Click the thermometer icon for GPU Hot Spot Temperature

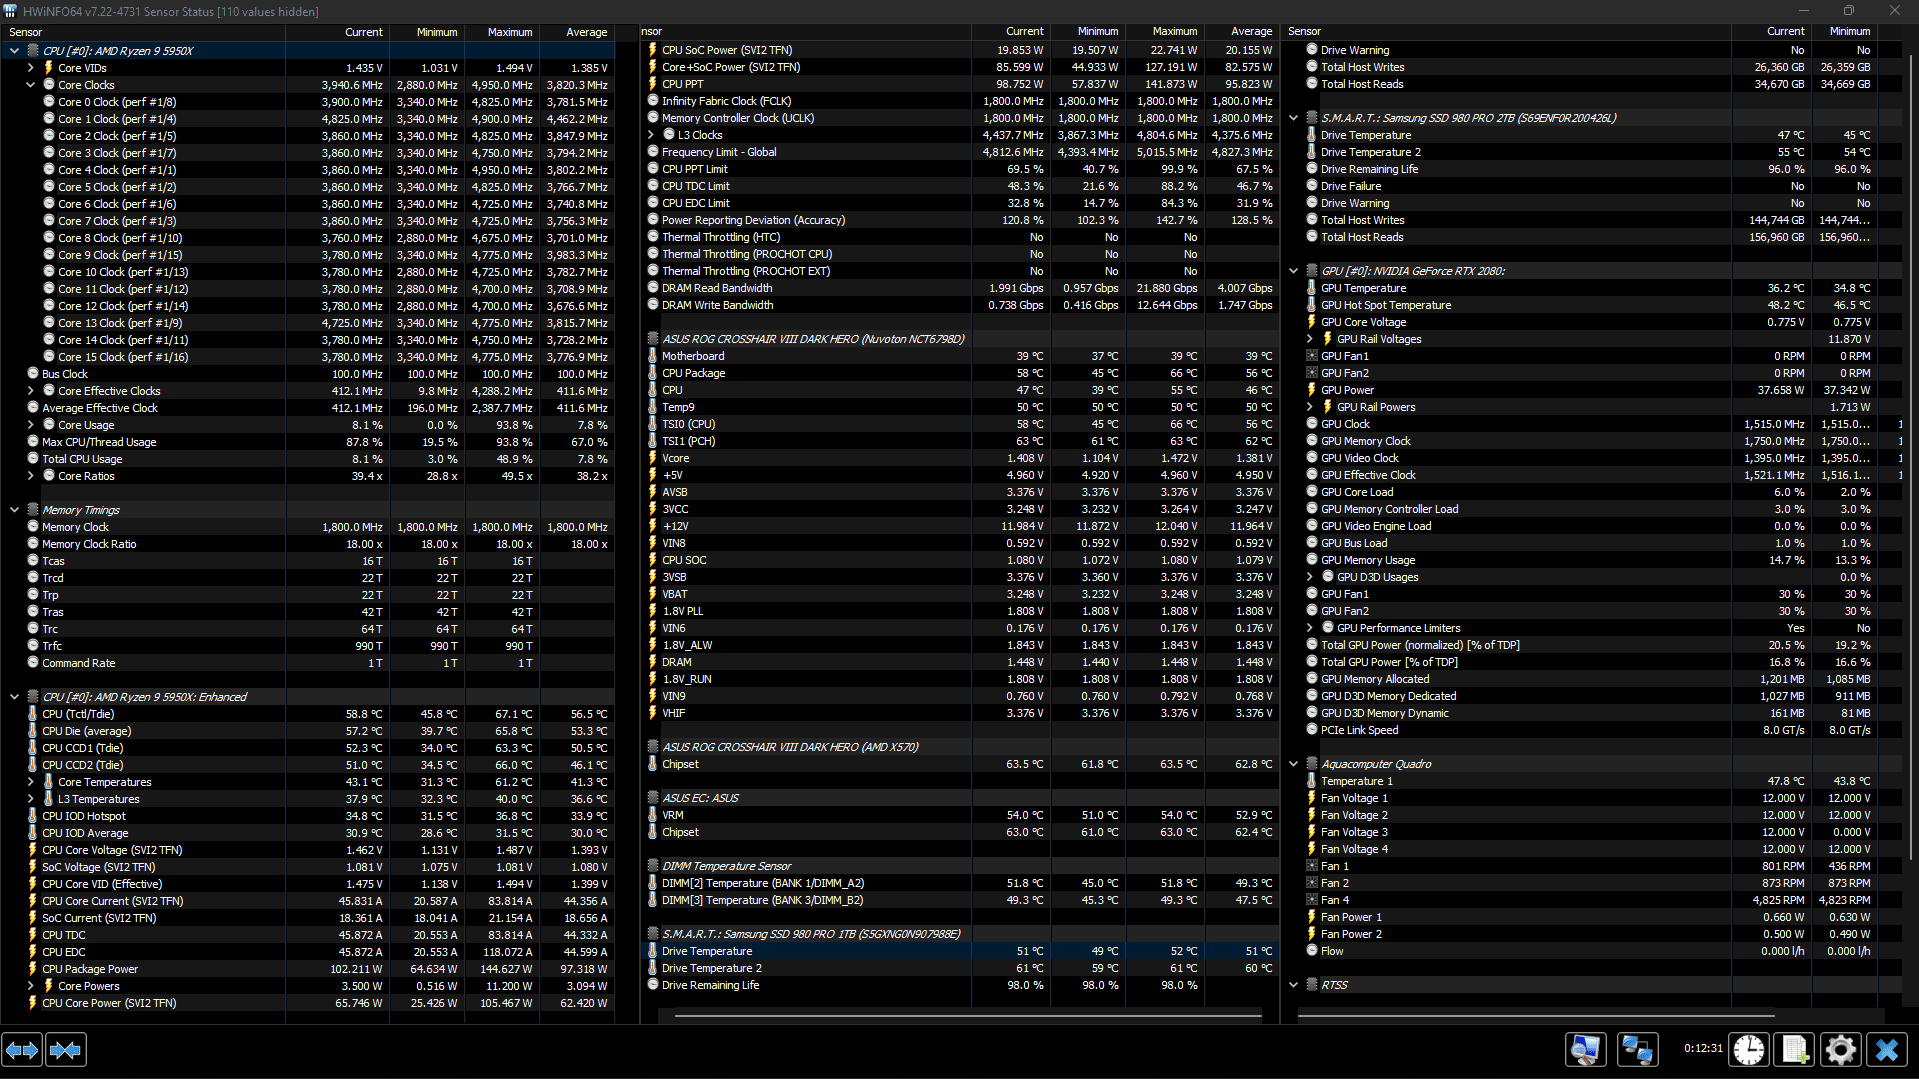coord(1312,305)
